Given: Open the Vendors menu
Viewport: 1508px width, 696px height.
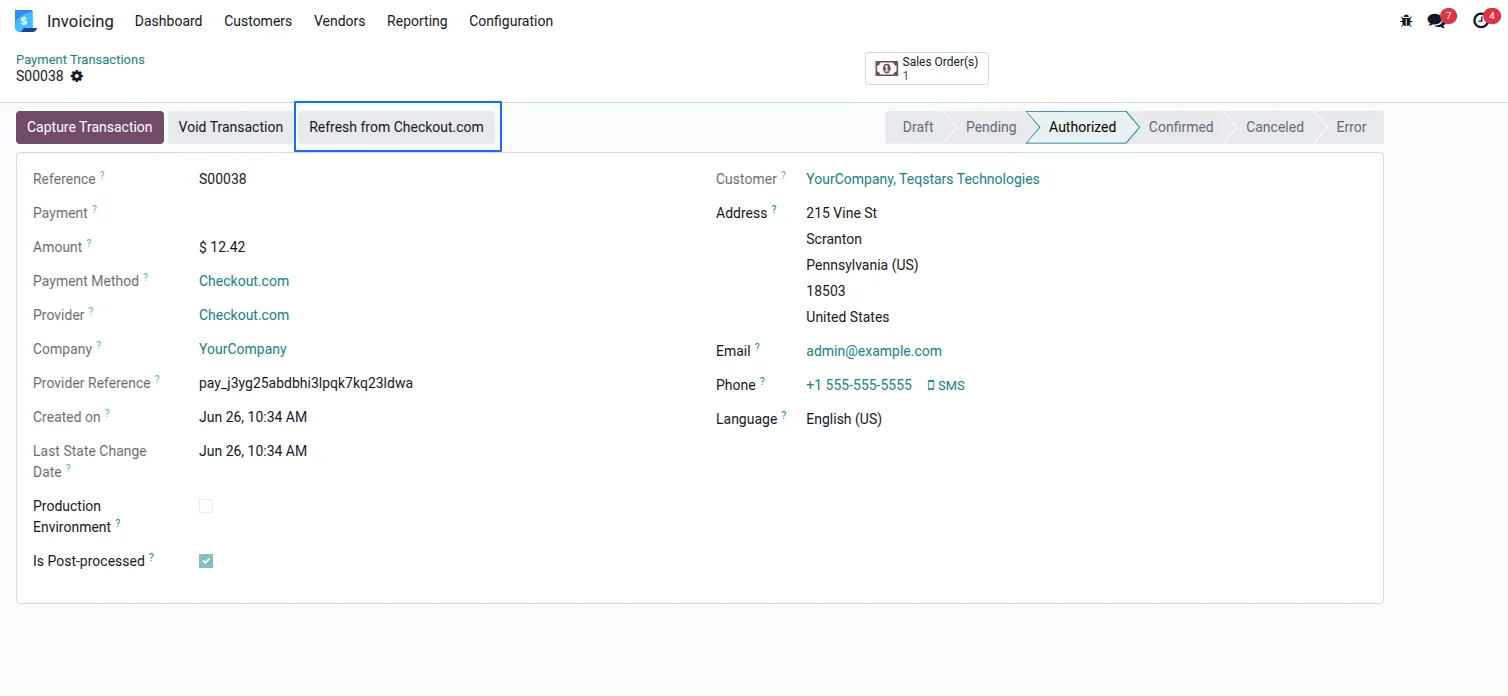Looking at the screenshot, I should pos(339,21).
